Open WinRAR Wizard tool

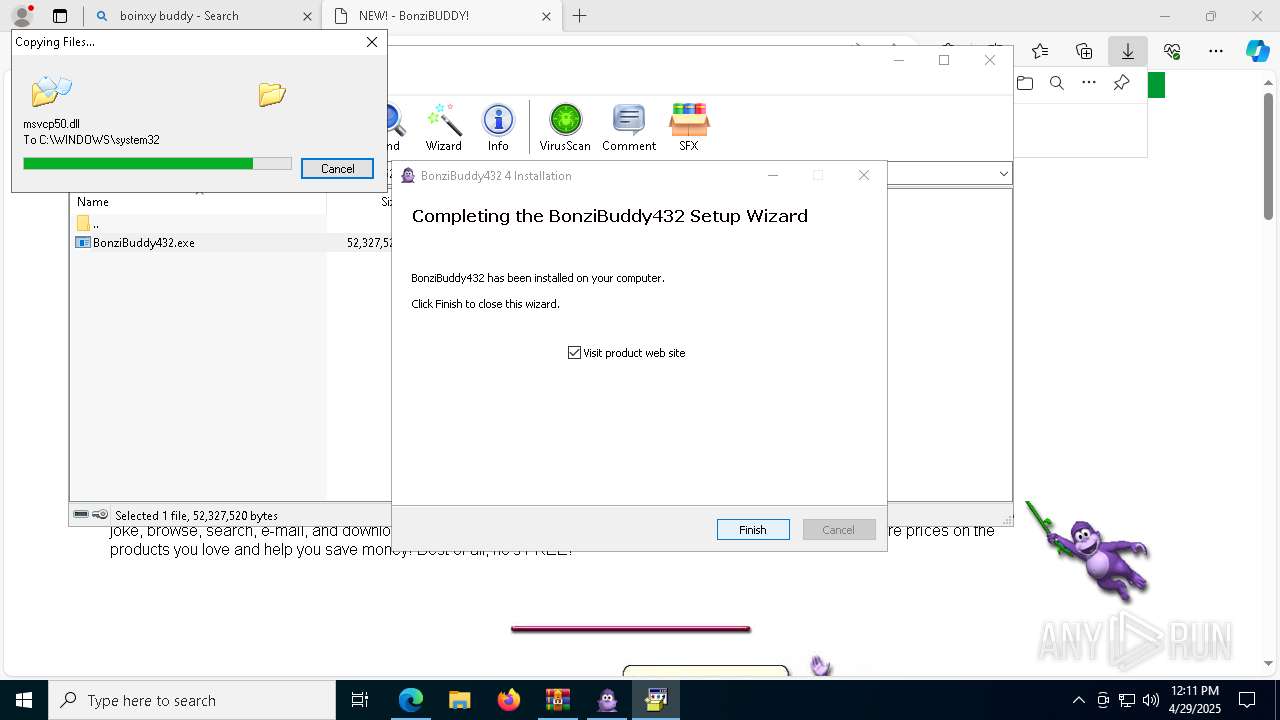(x=443, y=127)
